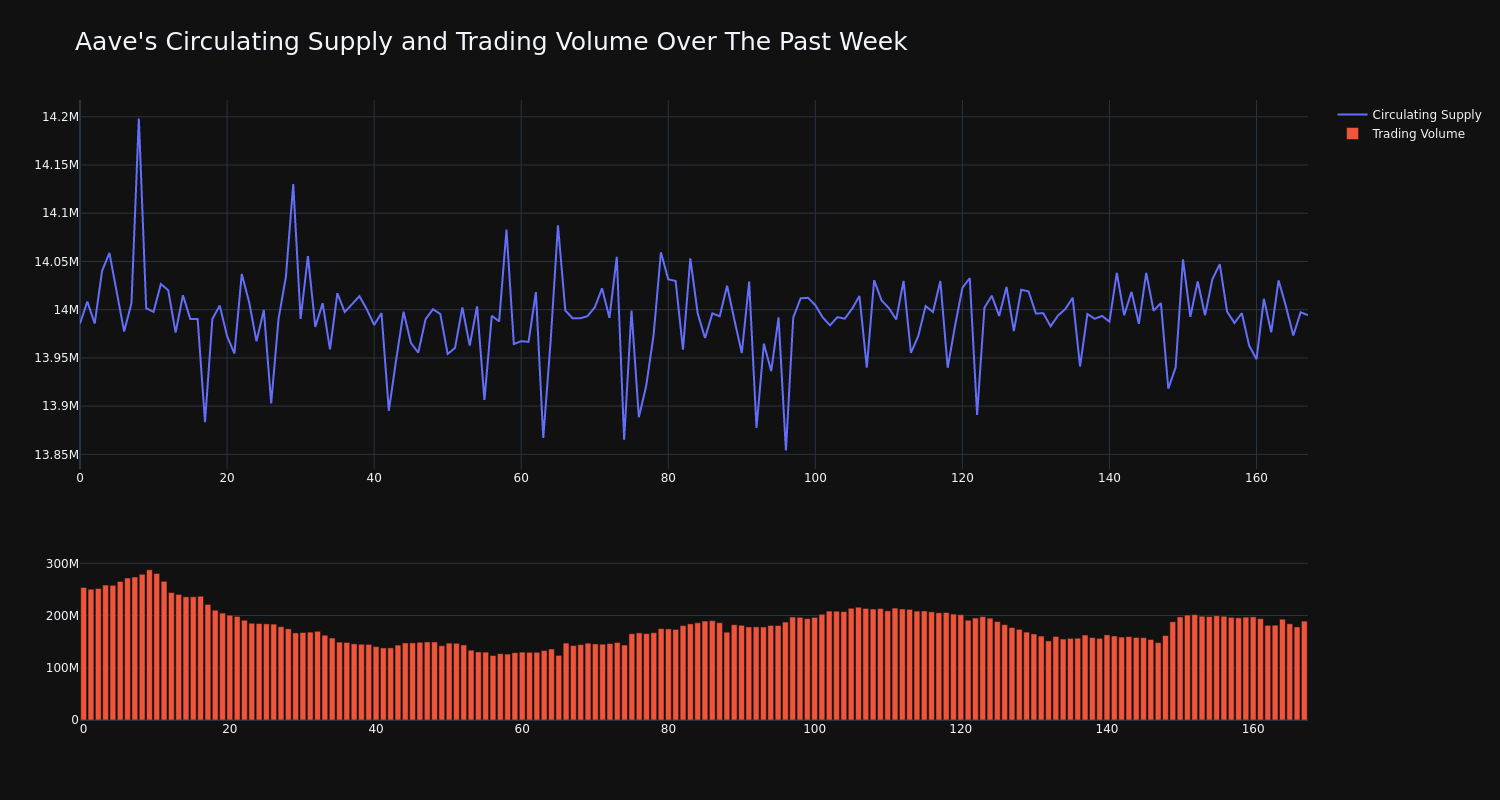Click the 14.2M y-axis label
Viewport: 1500px width, 800px height.
pos(60,117)
